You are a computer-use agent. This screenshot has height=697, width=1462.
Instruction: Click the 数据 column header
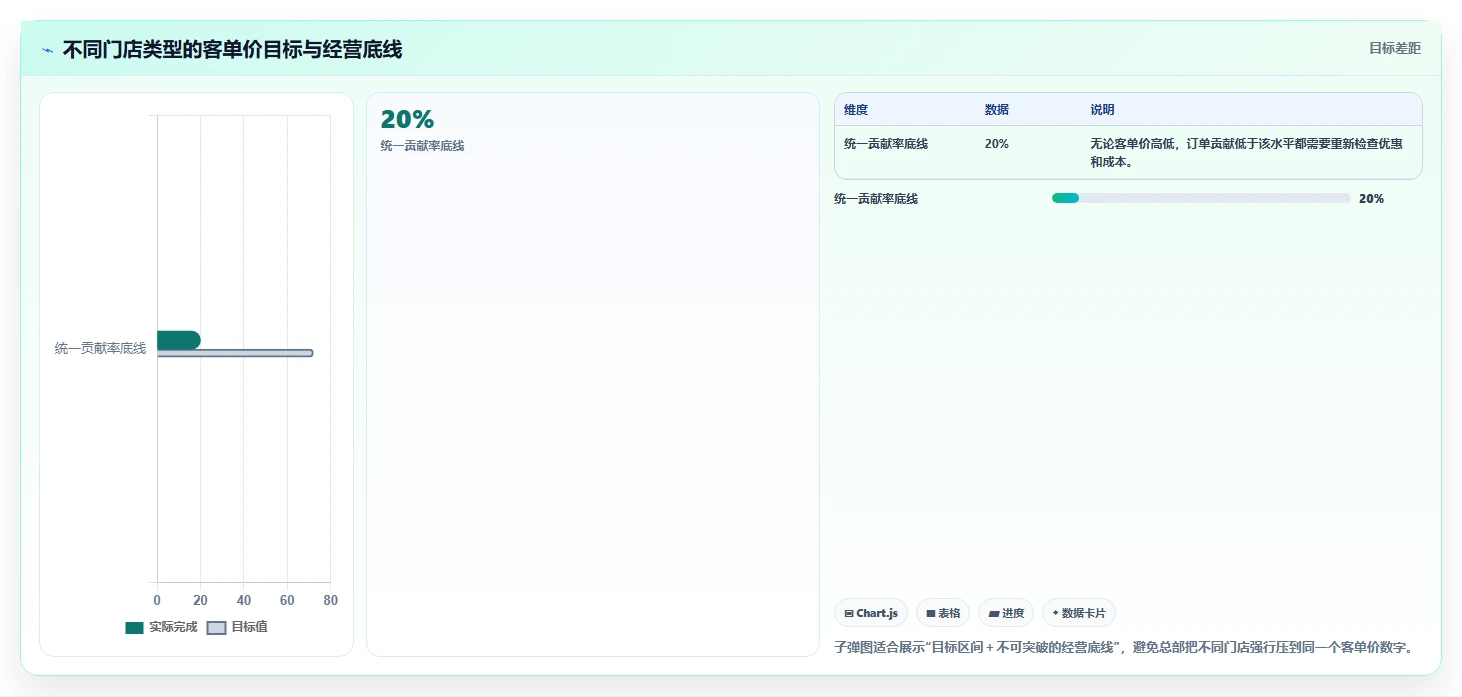click(997, 110)
